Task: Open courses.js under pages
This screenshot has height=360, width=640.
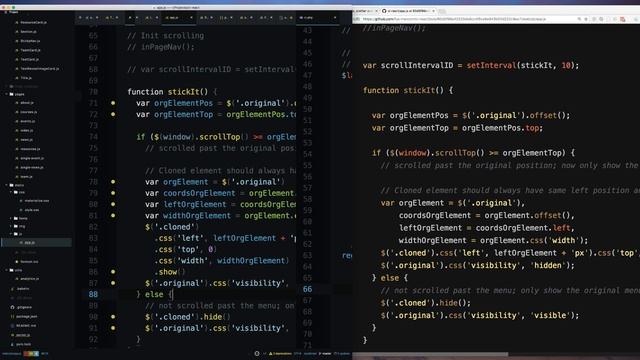Action: point(29,112)
